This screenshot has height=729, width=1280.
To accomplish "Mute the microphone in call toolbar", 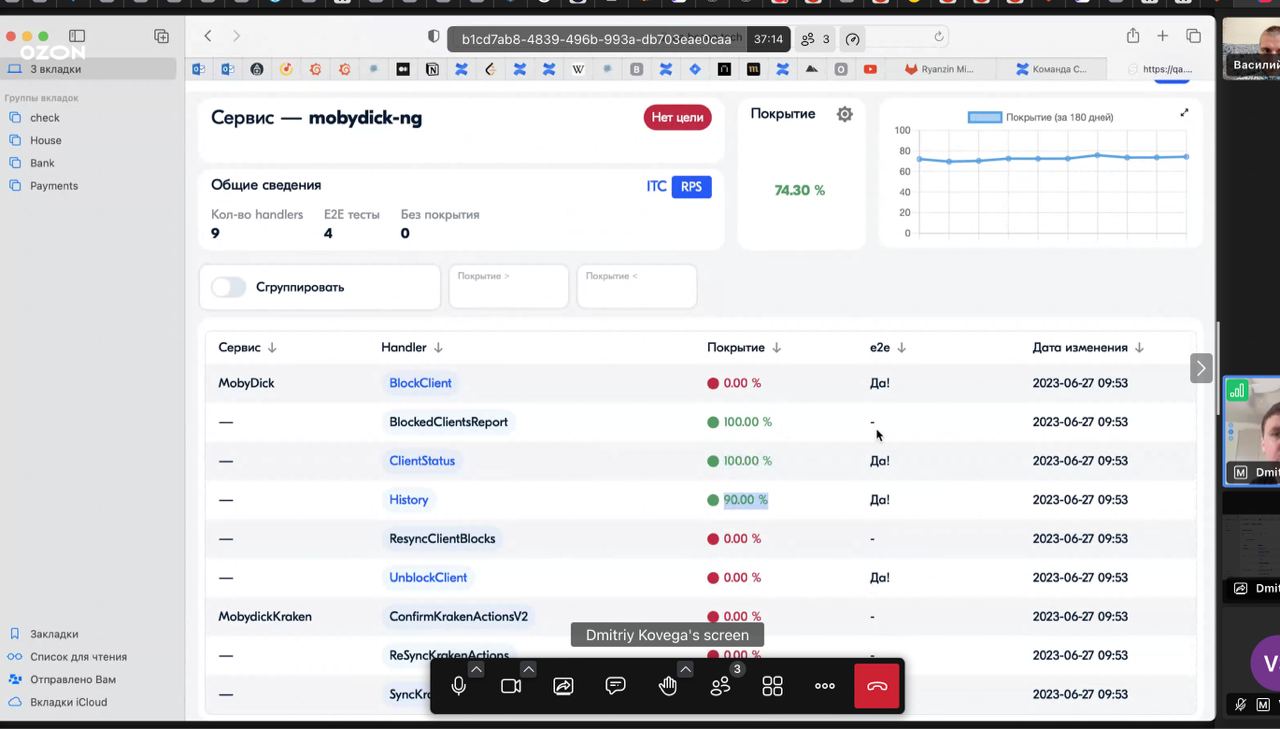I will click(x=459, y=686).
